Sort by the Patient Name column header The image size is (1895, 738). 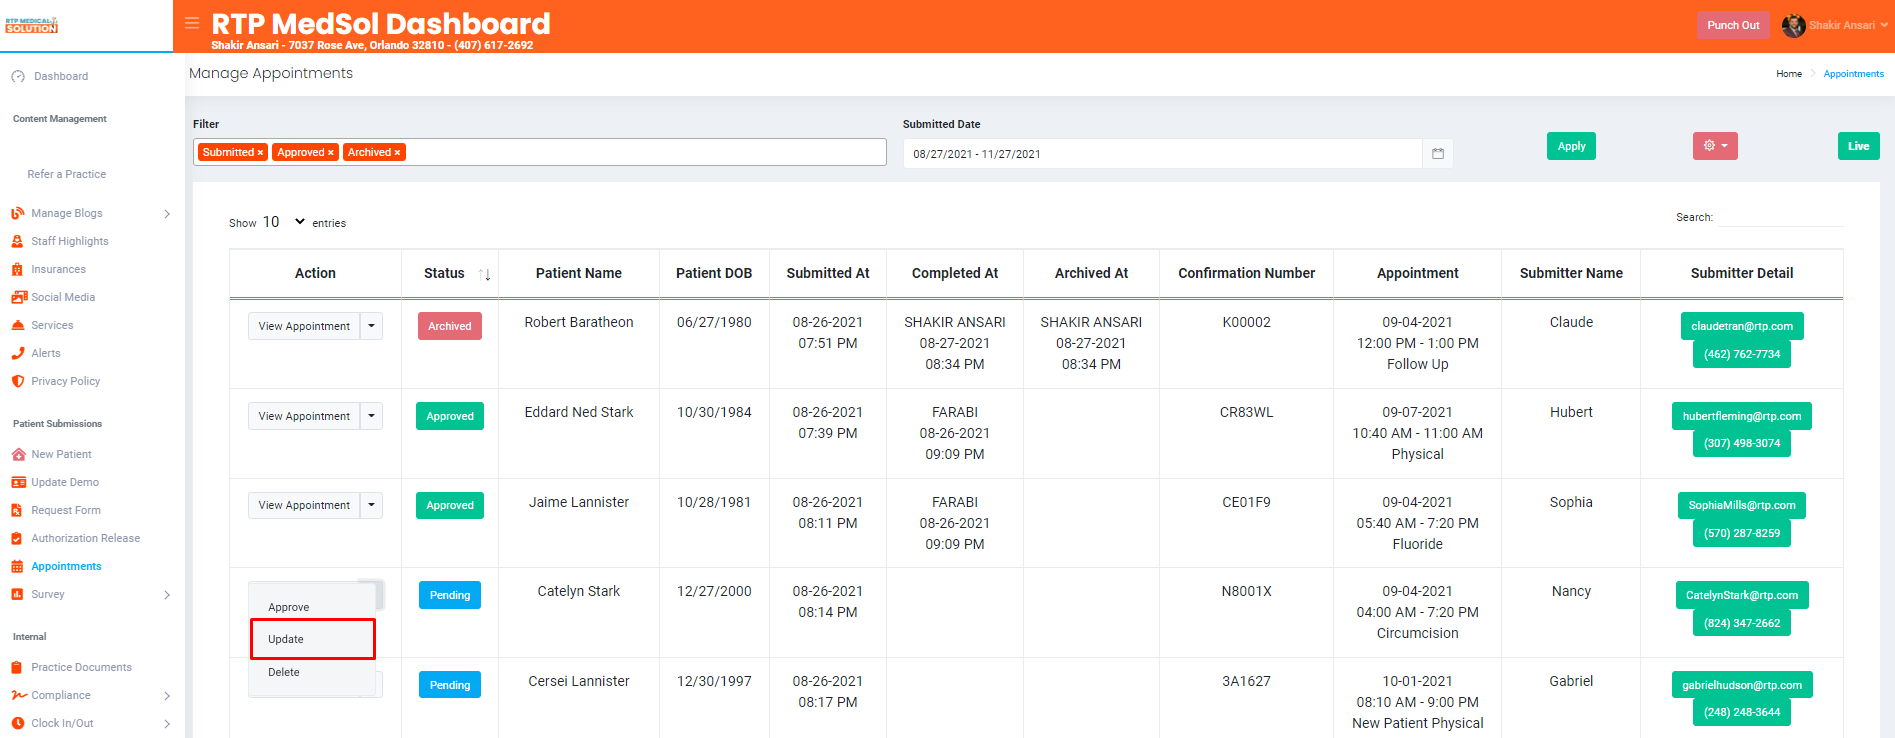(579, 273)
